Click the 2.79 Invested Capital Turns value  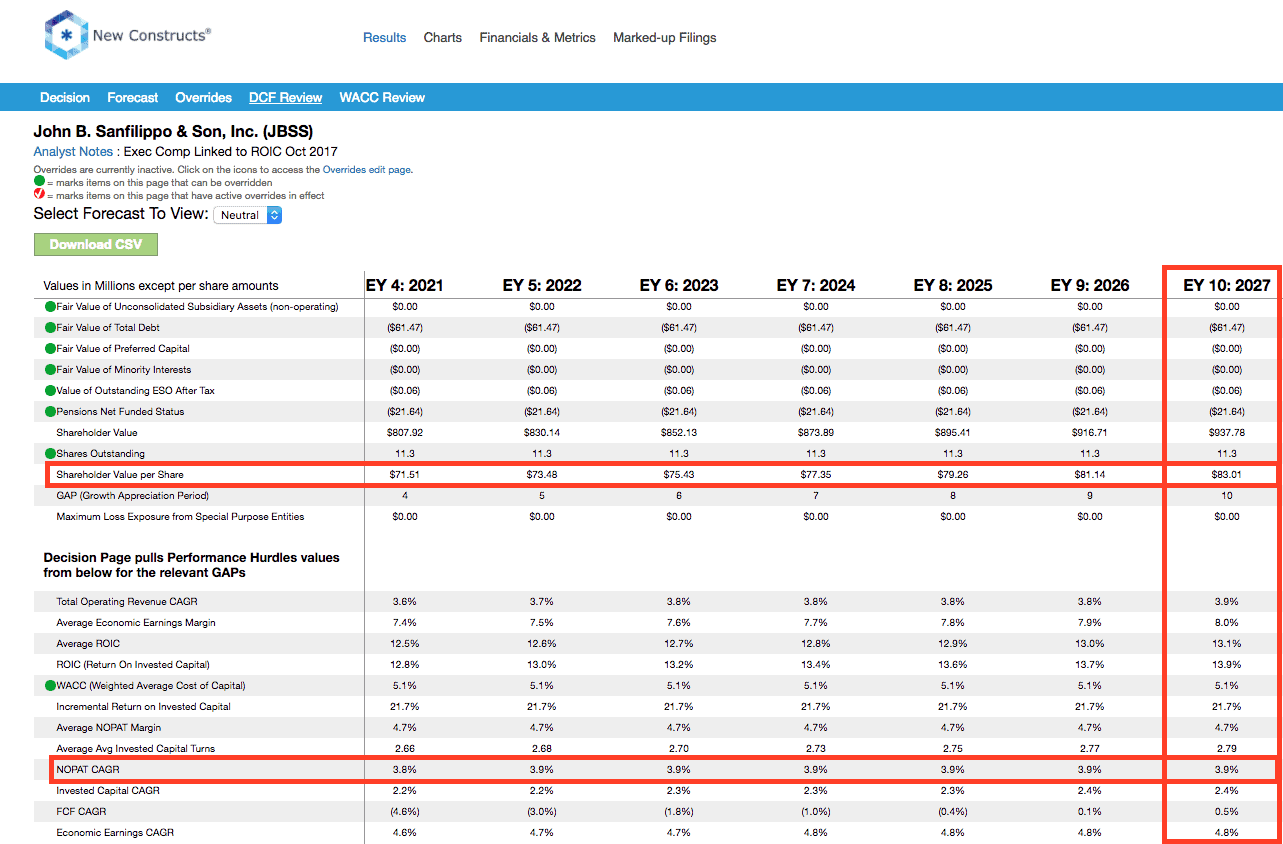(x=1227, y=749)
